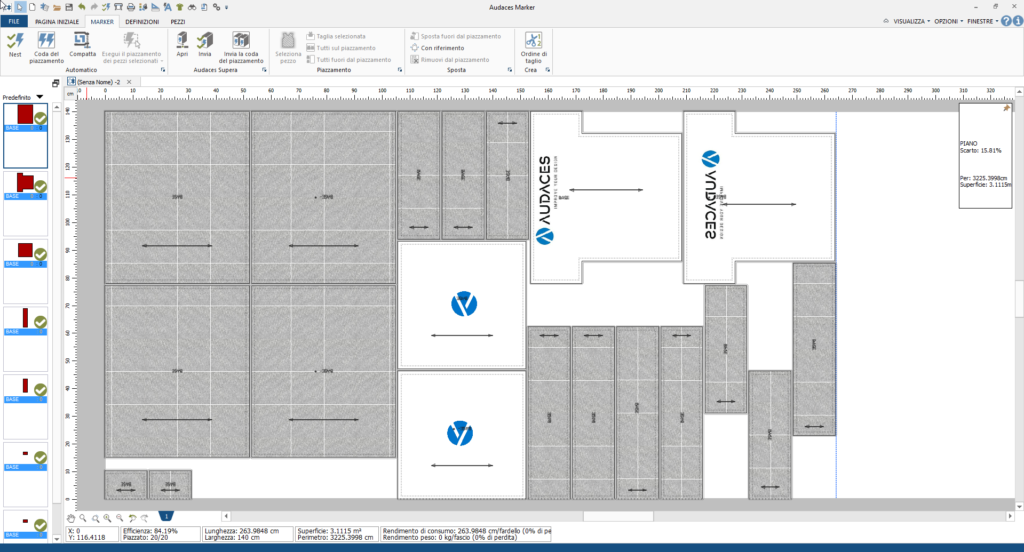Open the OPZIONI dropdown menu
The height and width of the screenshot is (552, 1024).
click(x=948, y=22)
